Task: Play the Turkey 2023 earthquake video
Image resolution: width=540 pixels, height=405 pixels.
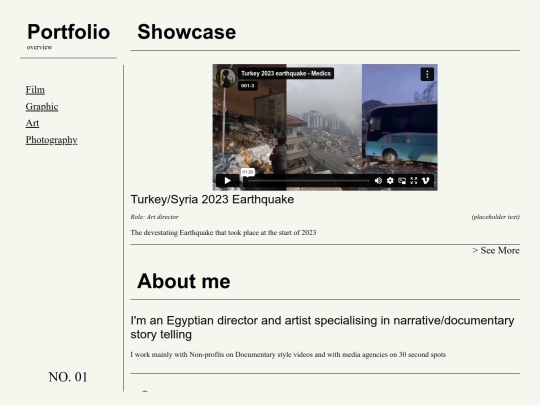Action: [x=227, y=180]
